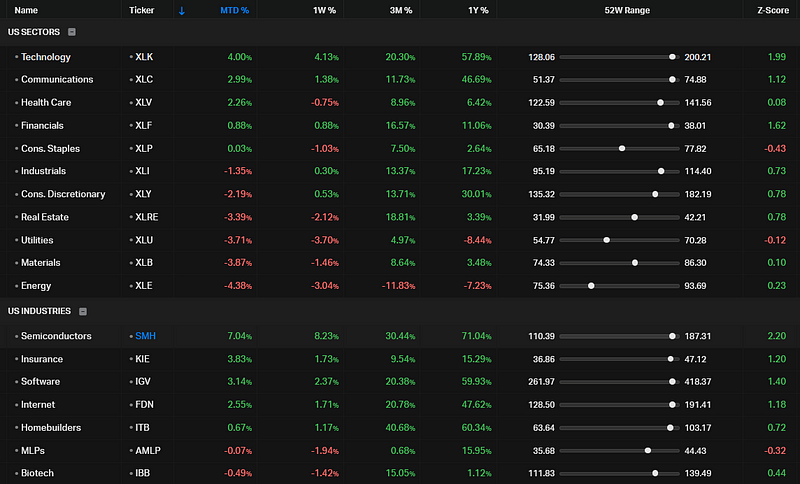The image size is (800, 484).
Task: Click the XLE ticker
Action: tap(144, 286)
